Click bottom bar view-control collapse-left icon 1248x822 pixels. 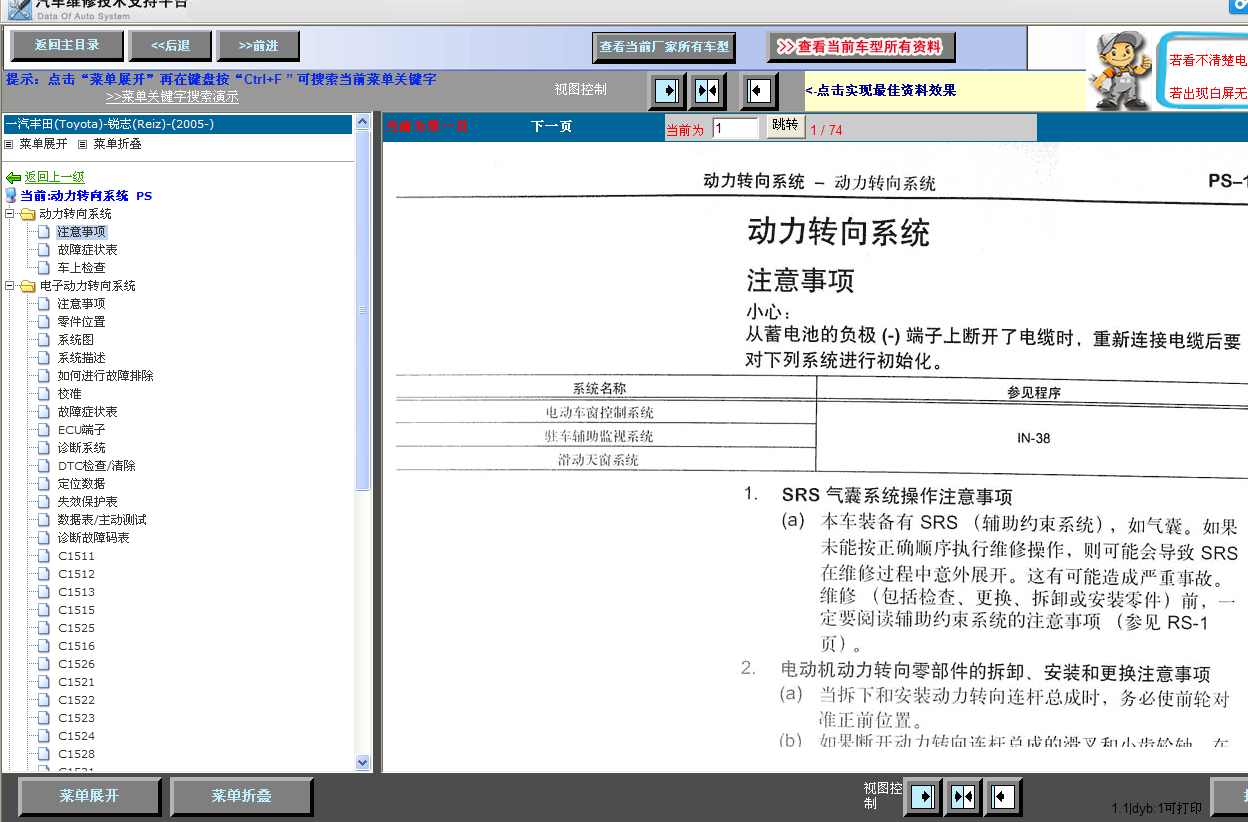click(x=1003, y=797)
